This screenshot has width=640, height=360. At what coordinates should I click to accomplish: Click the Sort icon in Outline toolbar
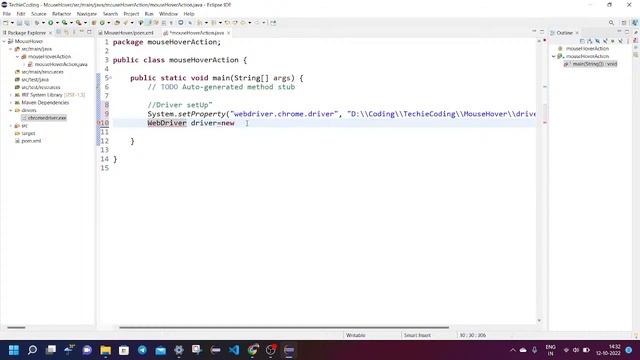tap(590, 41)
